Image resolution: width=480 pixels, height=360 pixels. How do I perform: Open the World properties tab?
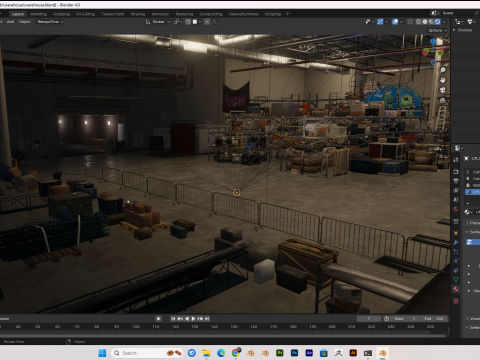coord(456,209)
